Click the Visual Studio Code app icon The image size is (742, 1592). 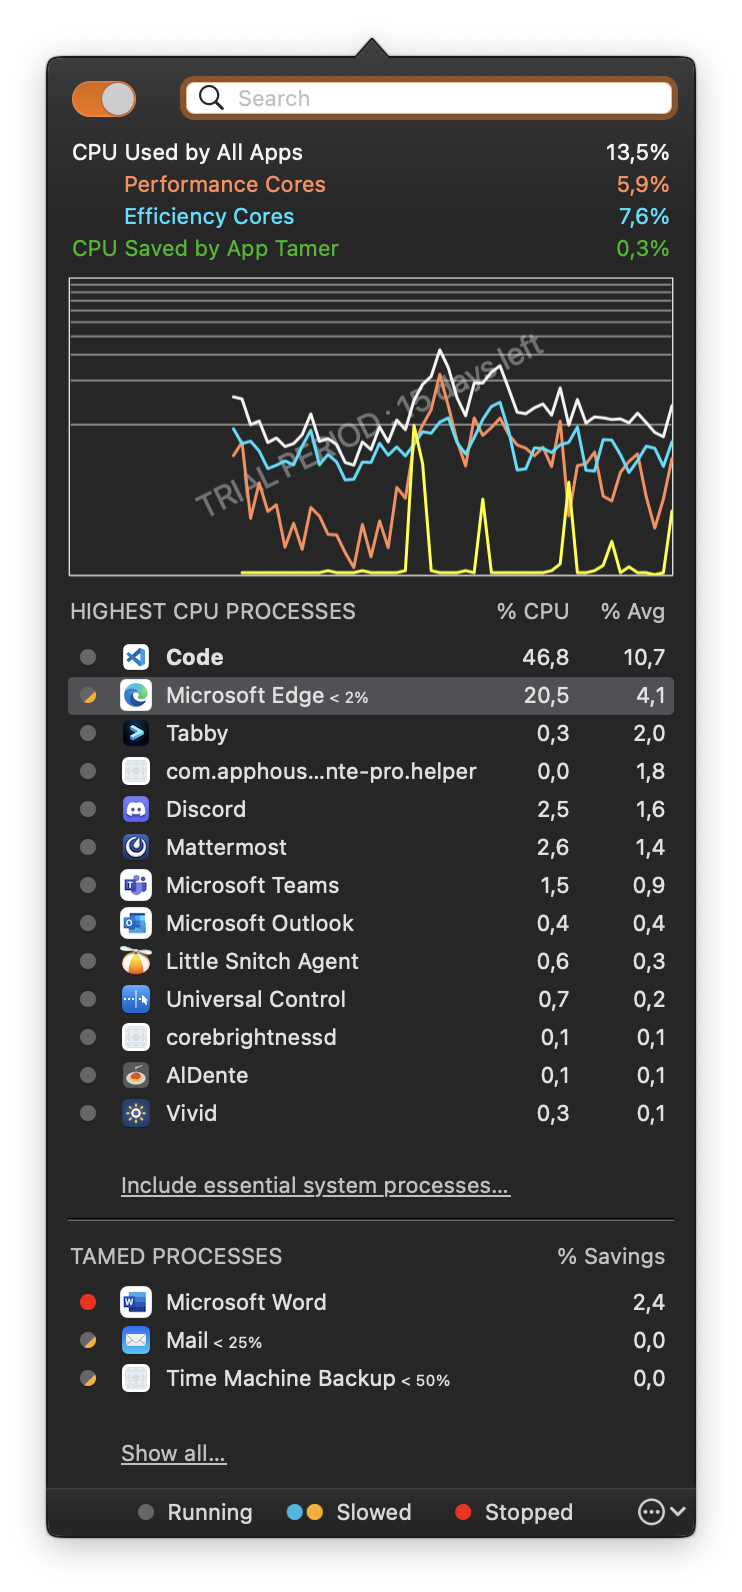click(136, 657)
